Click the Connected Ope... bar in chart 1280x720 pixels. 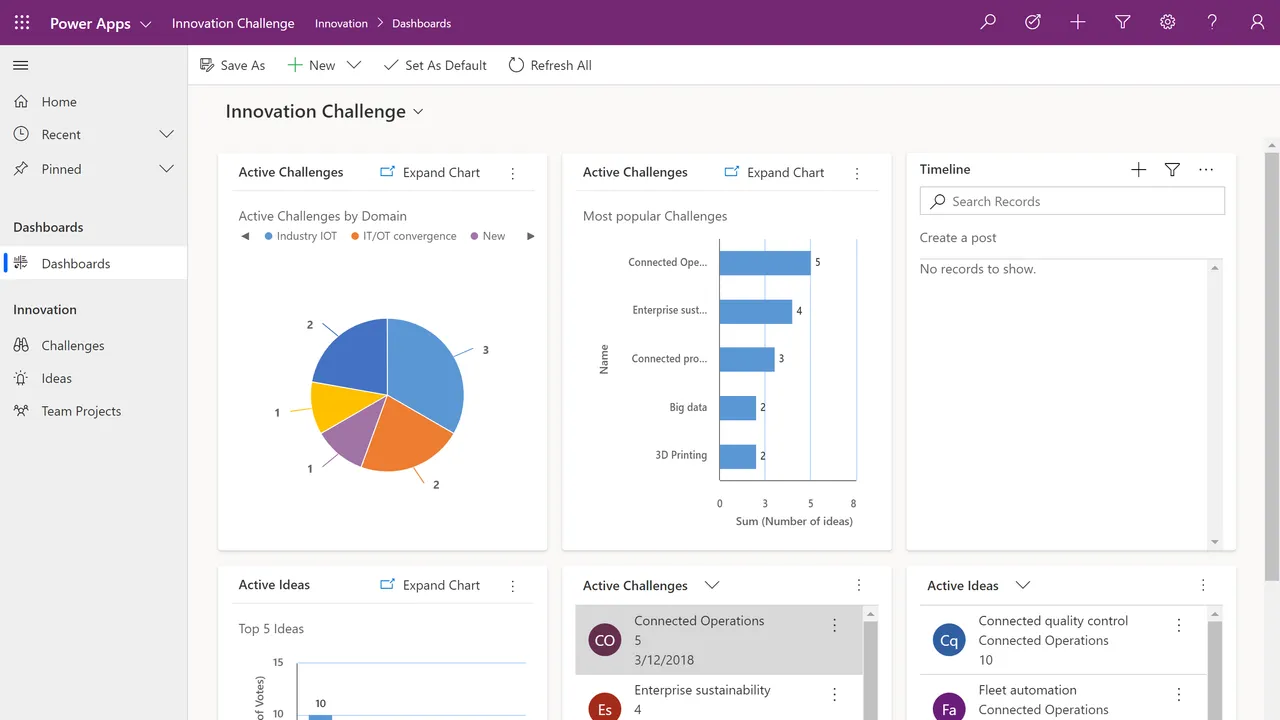coord(765,263)
